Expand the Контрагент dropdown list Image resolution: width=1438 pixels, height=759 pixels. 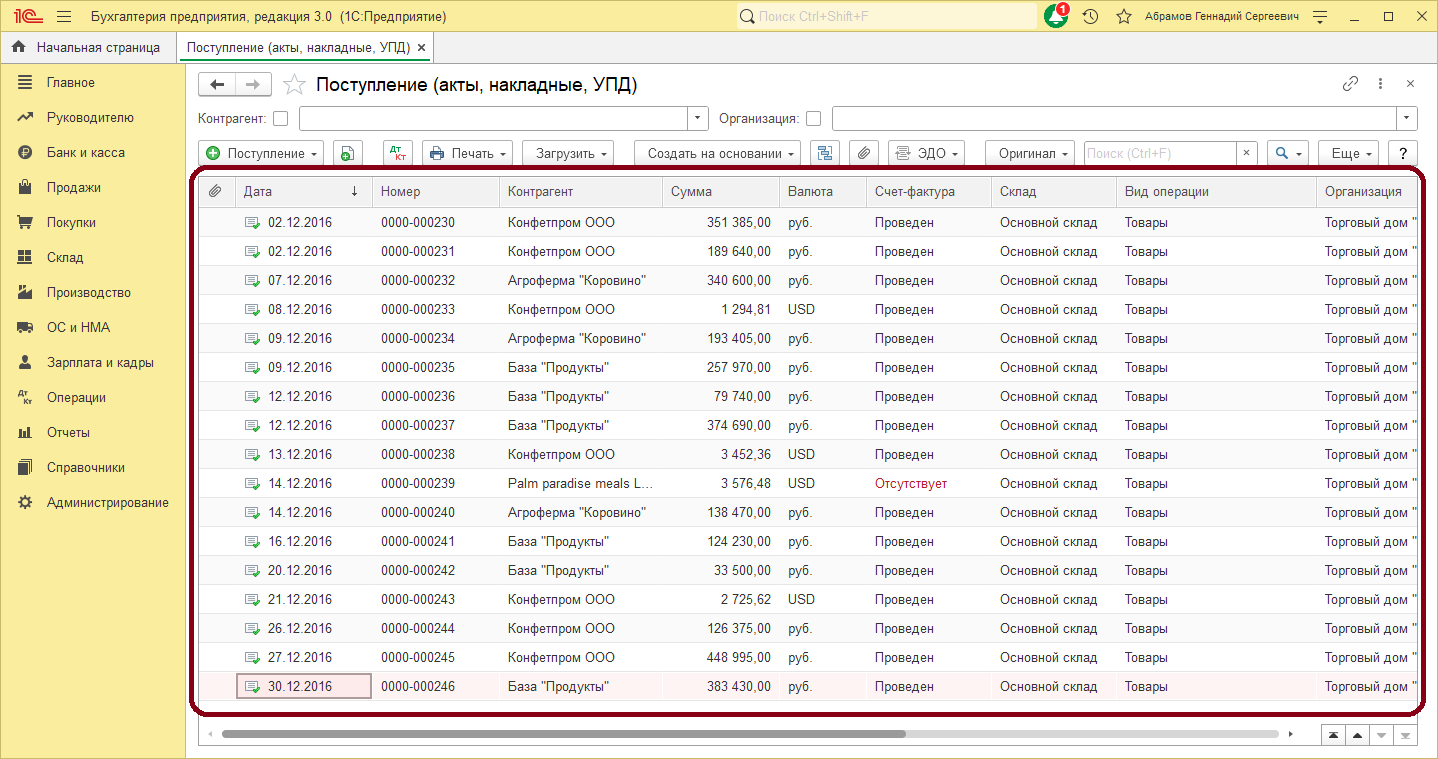coord(698,119)
